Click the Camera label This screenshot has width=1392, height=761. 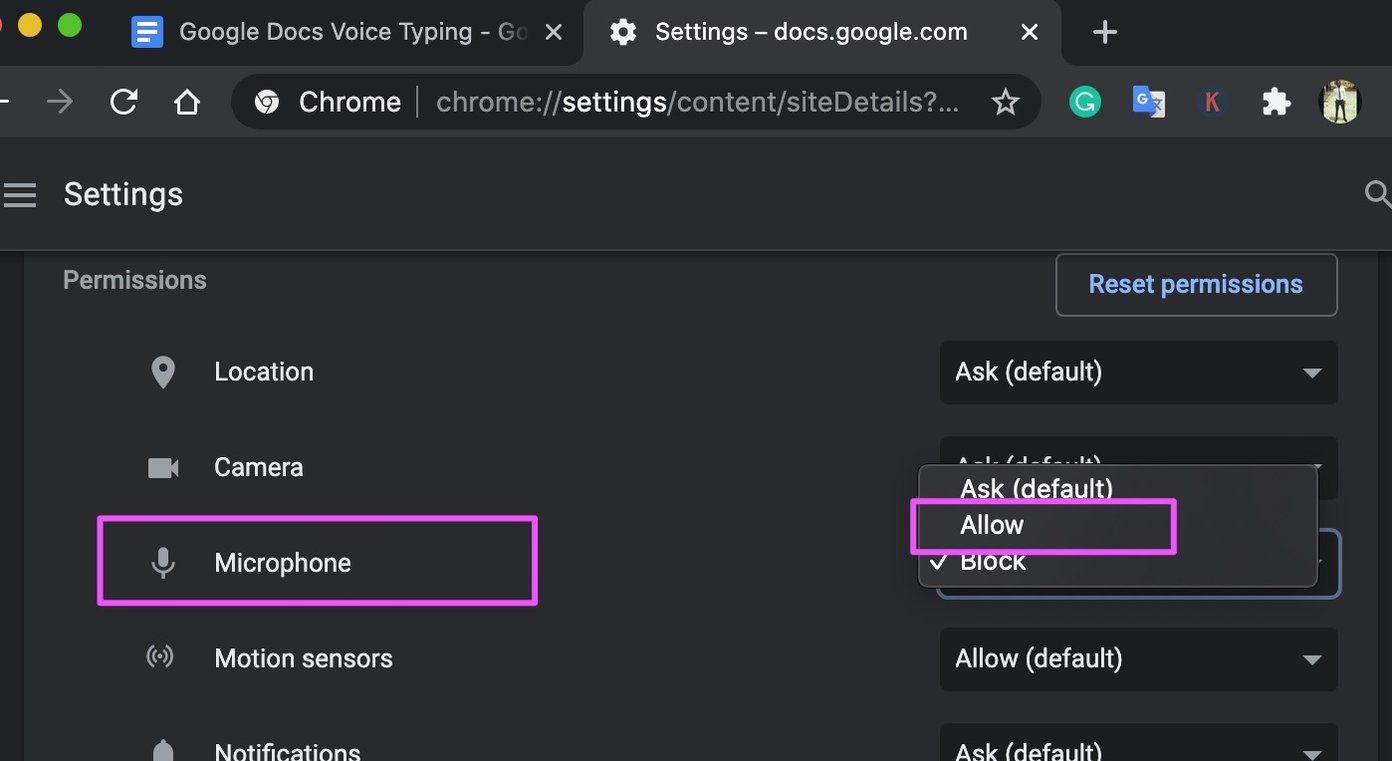258,467
